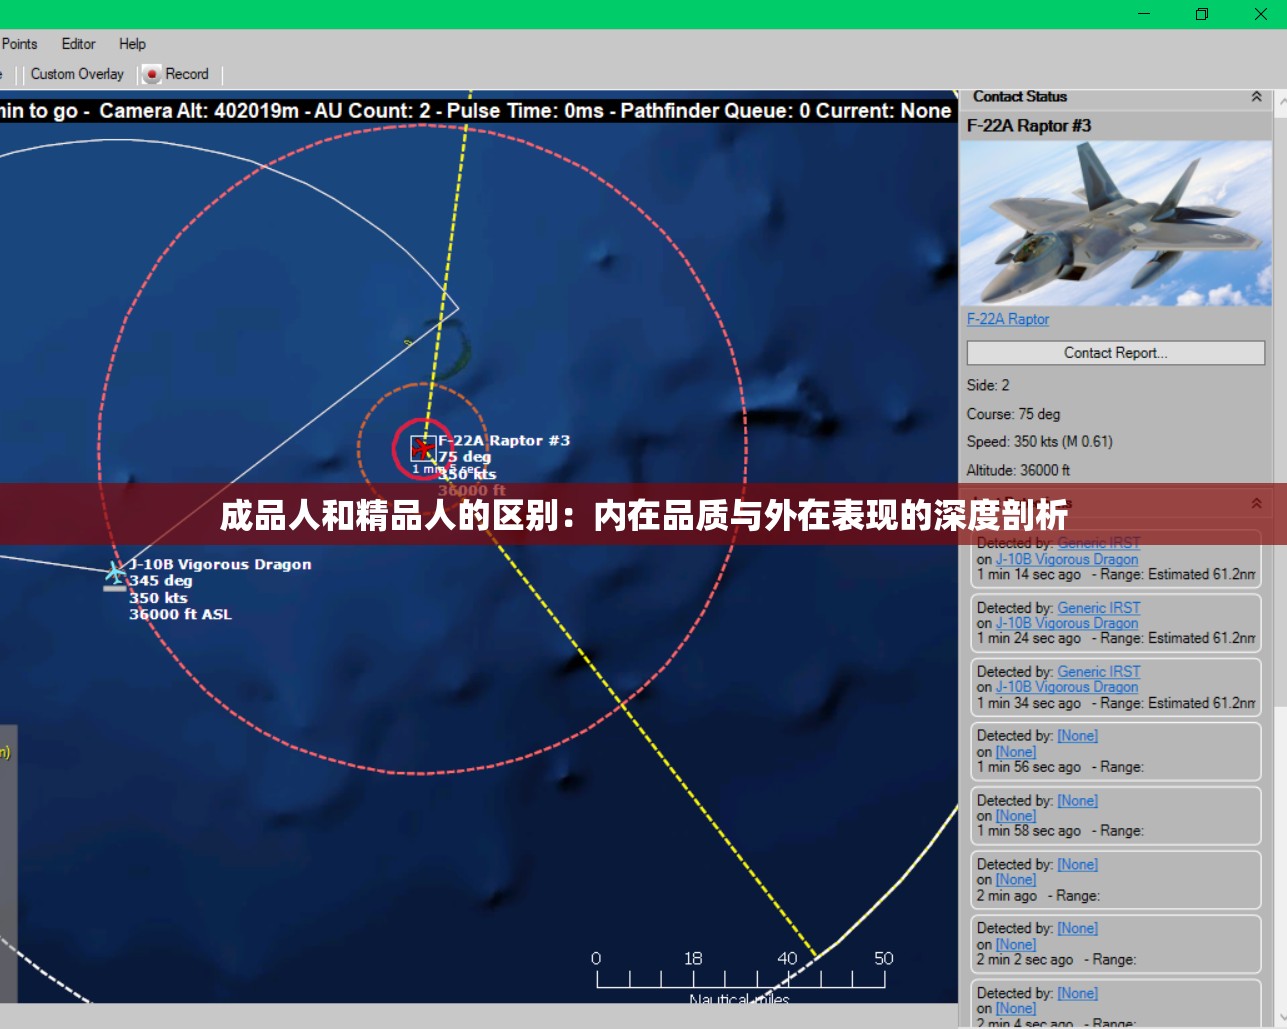The height and width of the screenshot is (1029, 1287).
Task: Open Generic IRST link in second detection entry
Action: pyautogui.click(x=1098, y=608)
